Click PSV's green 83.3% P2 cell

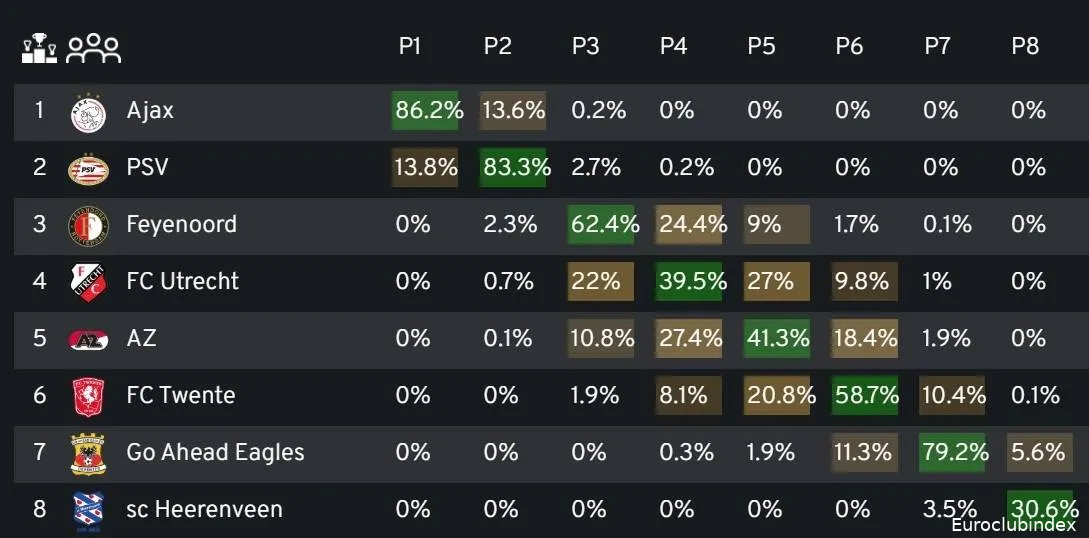coord(514,168)
